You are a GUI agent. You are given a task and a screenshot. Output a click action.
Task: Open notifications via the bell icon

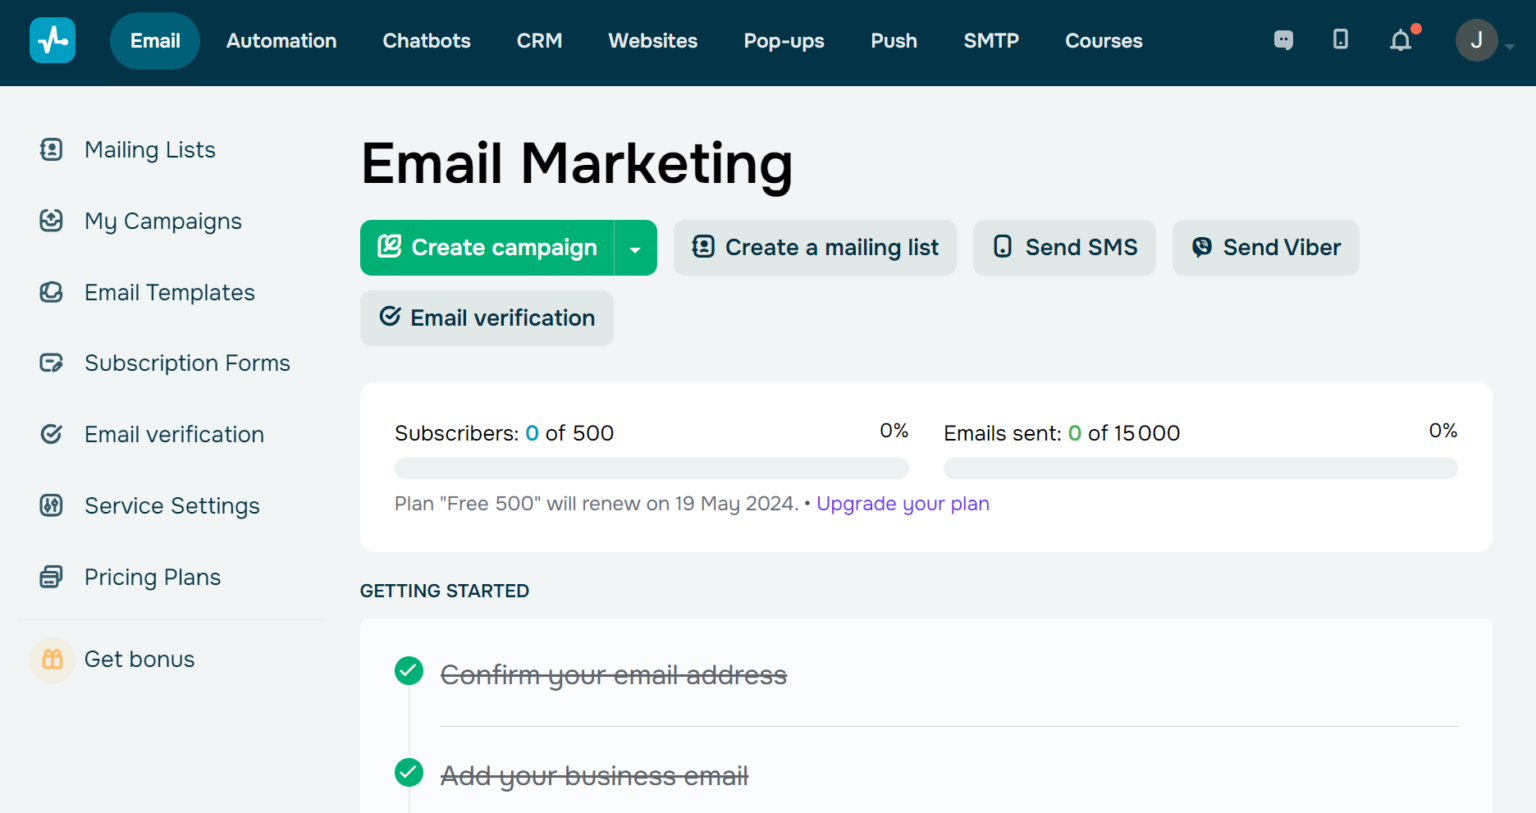(1400, 40)
